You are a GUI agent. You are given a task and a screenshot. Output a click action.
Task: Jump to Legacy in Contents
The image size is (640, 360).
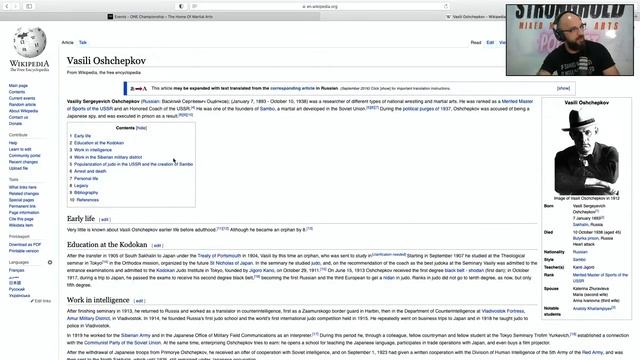click(x=81, y=185)
